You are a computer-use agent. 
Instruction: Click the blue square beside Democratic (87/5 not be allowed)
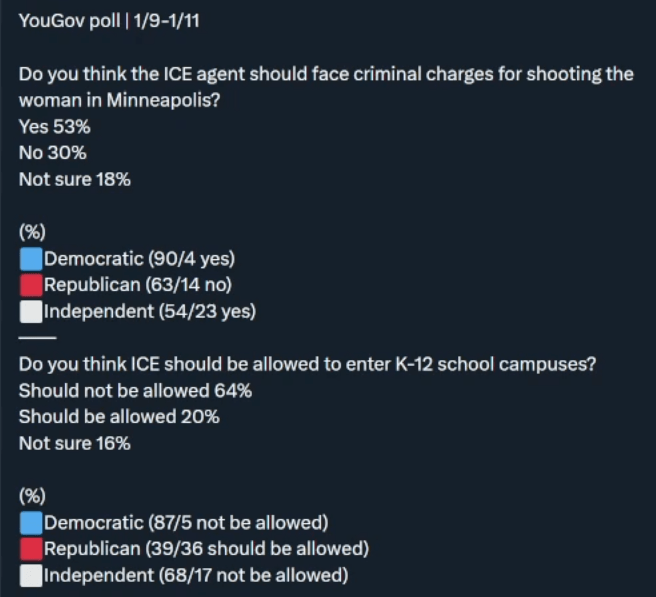tap(31, 522)
